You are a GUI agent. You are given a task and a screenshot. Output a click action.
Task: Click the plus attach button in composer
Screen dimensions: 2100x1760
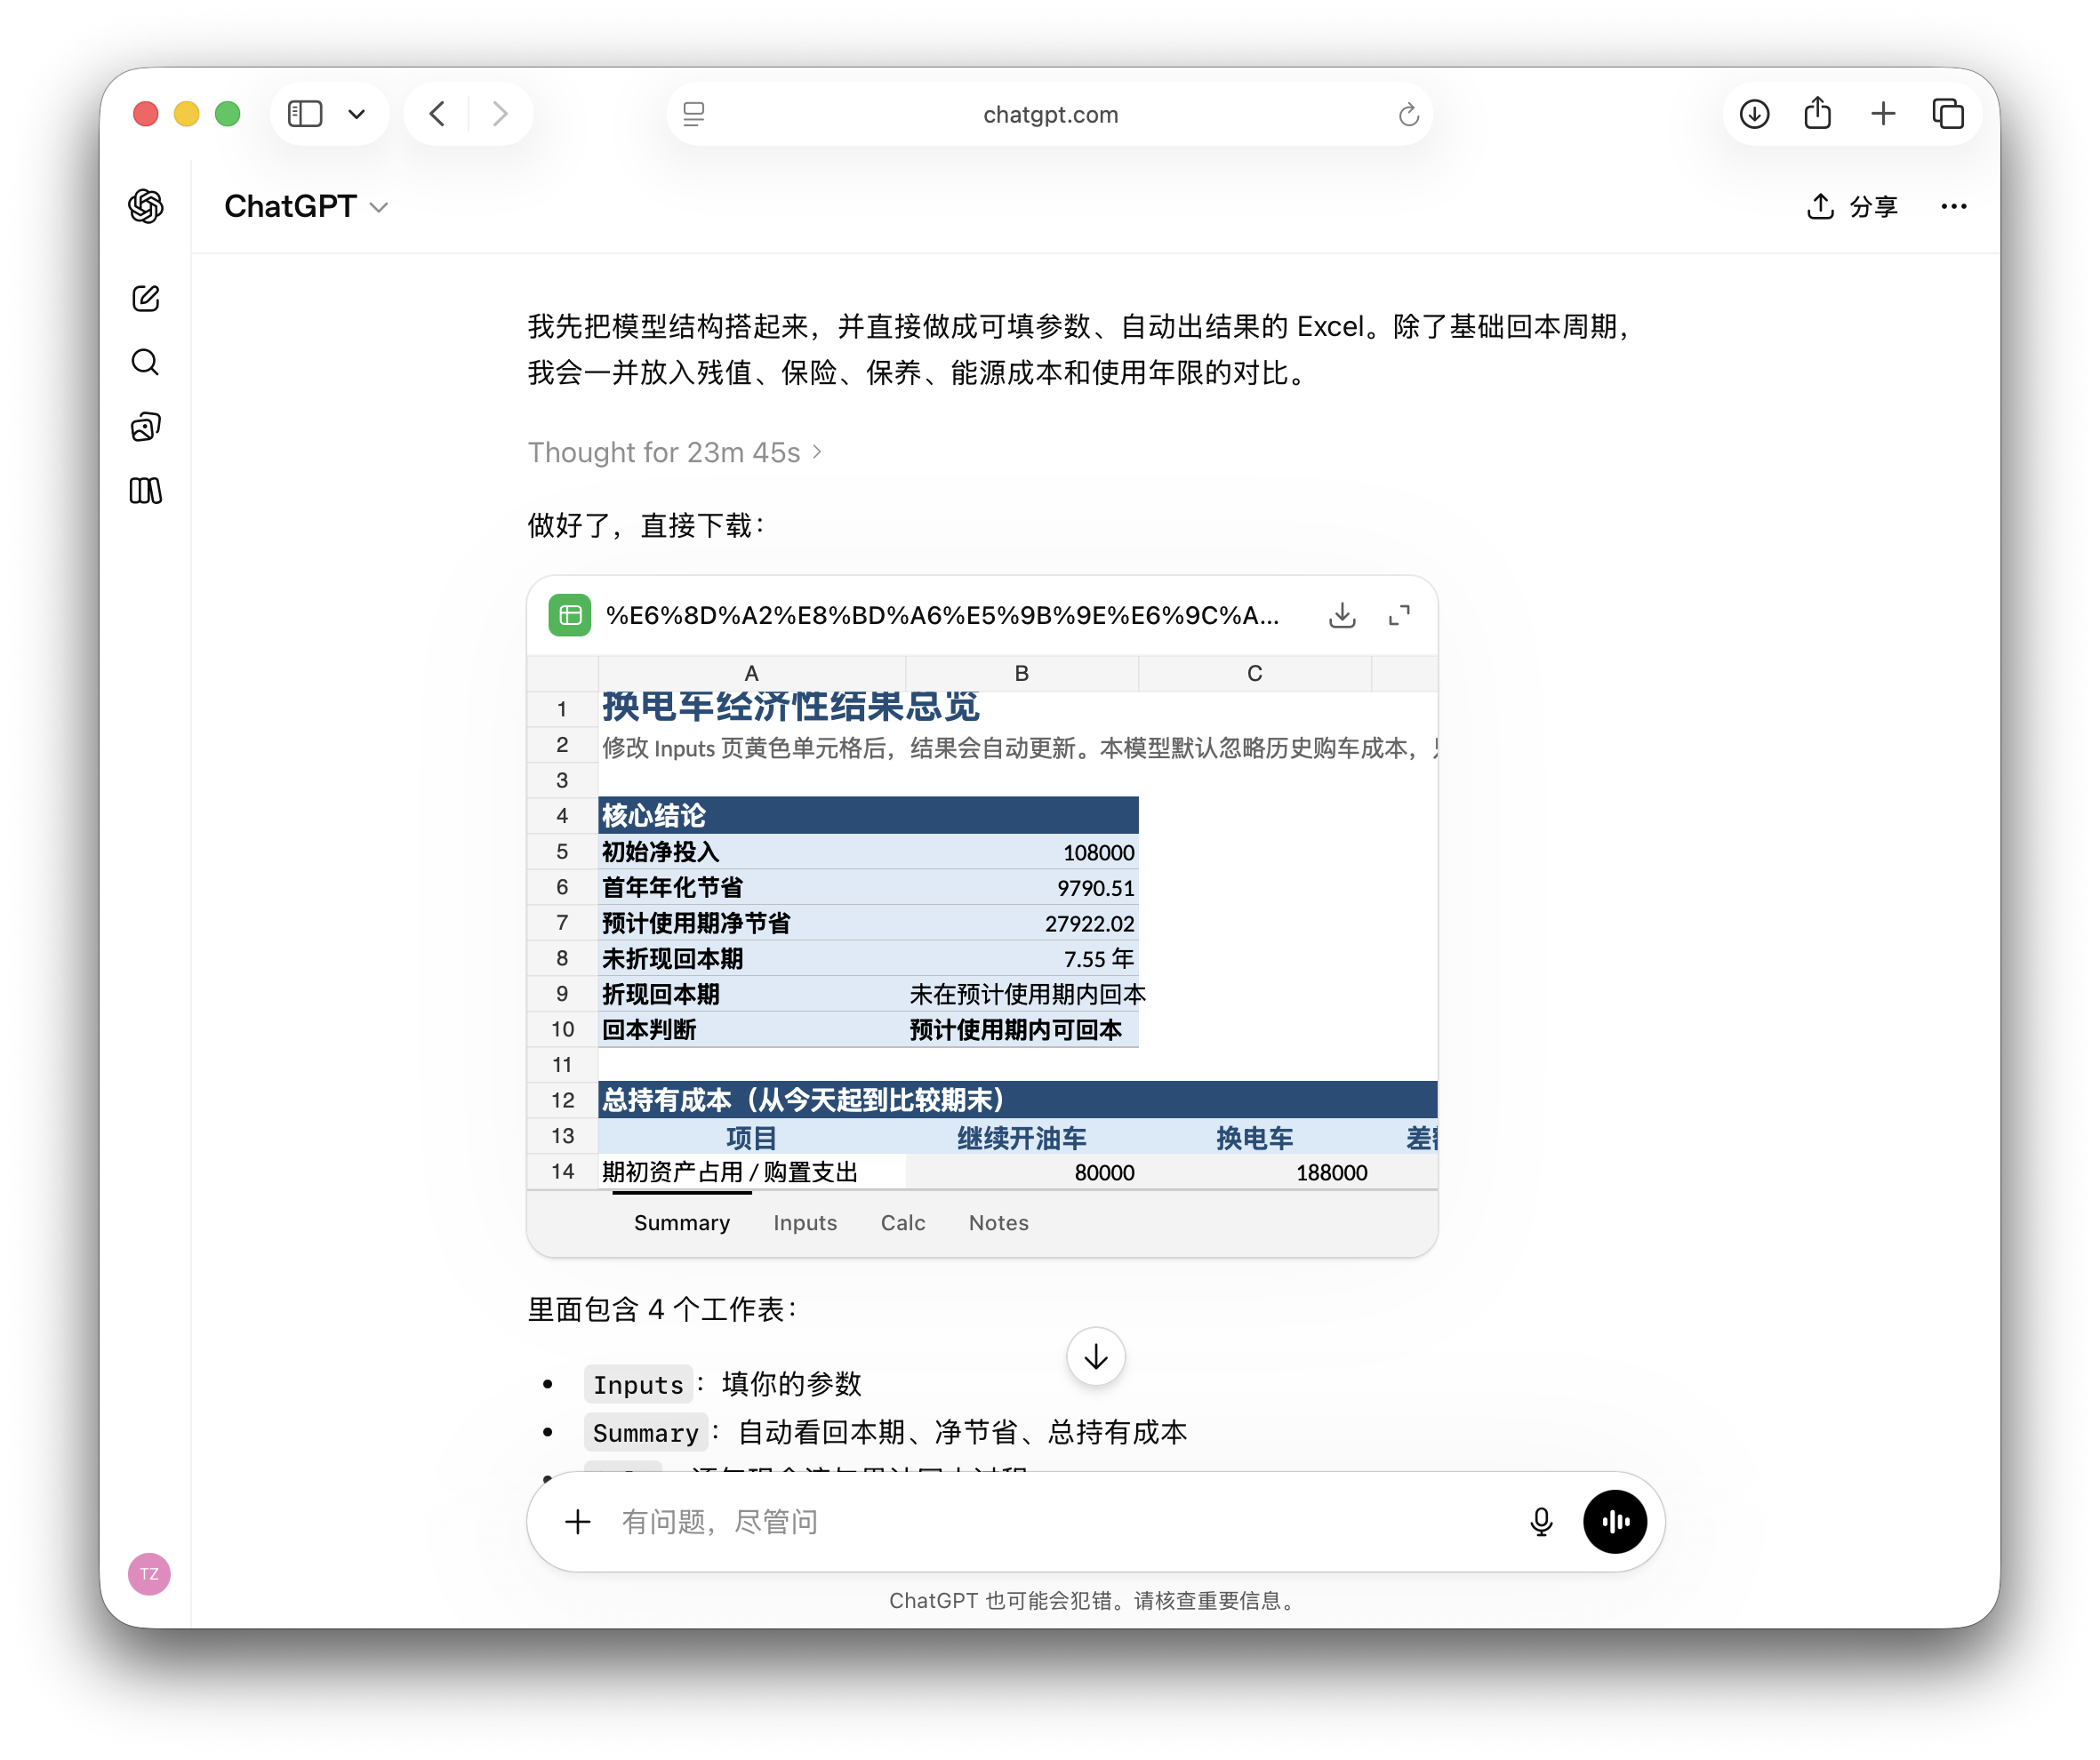coord(578,1521)
